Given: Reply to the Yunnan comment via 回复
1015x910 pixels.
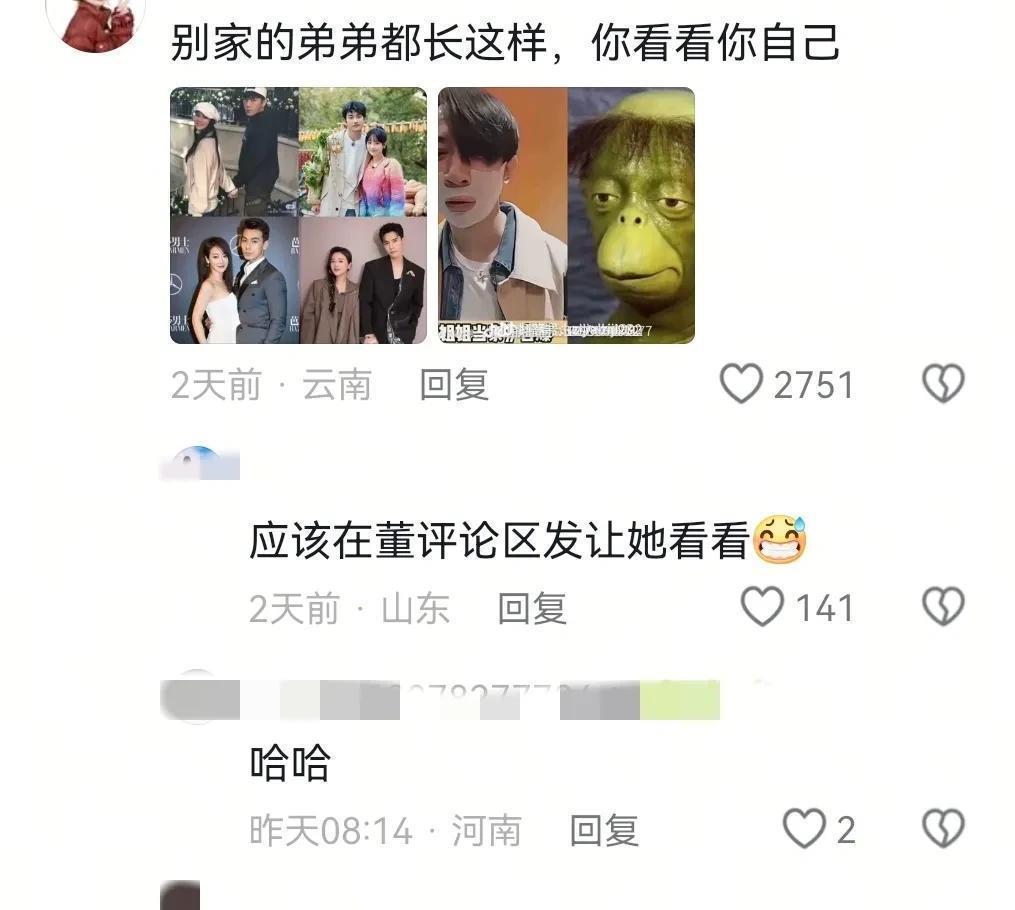Looking at the screenshot, I should (x=454, y=384).
